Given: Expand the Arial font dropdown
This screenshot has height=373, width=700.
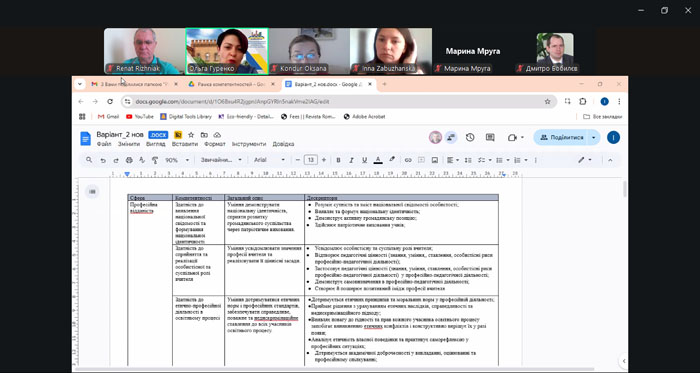Looking at the screenshot, I should pyautogui.click(x=269, y=160).
